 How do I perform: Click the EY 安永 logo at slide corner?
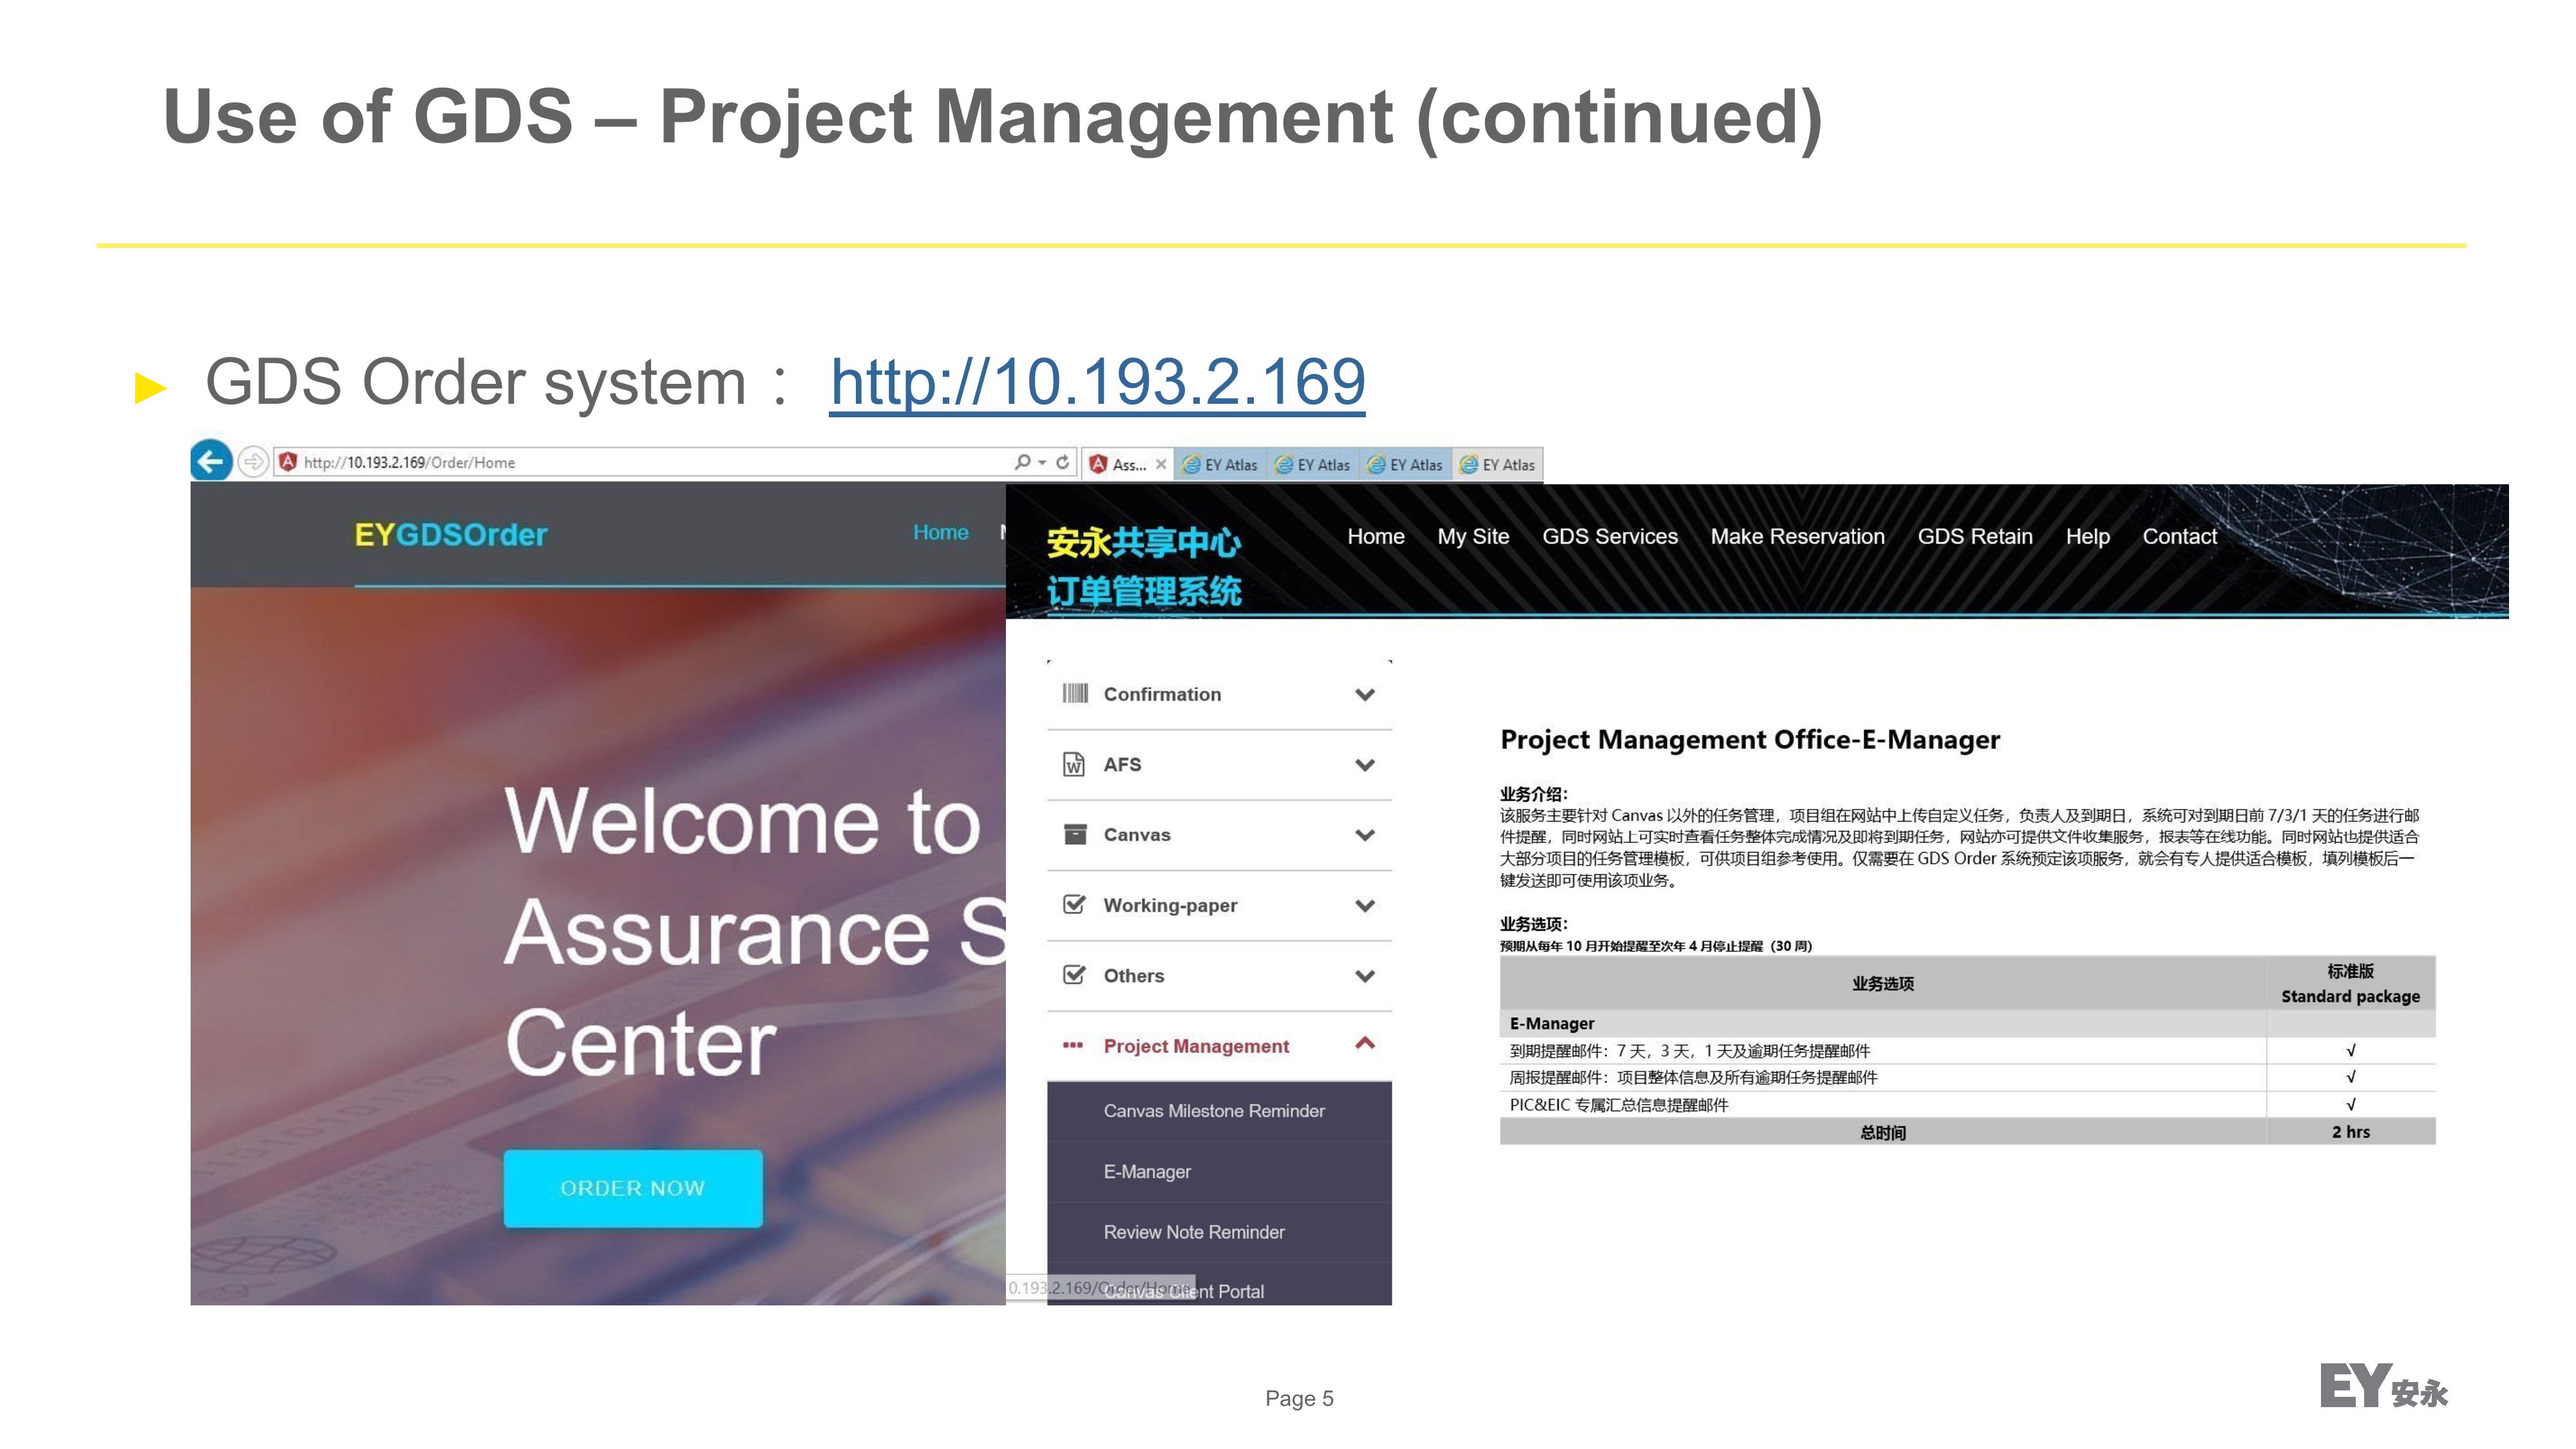[2383, 1387]
